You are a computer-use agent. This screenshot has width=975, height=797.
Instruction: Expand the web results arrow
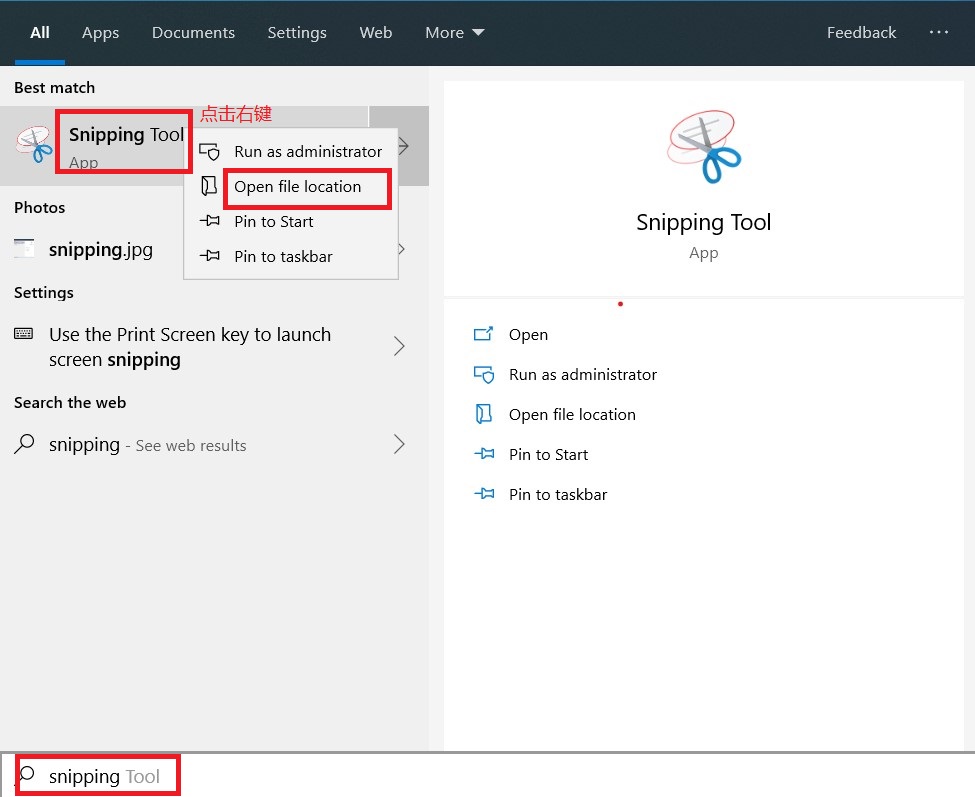point(400,445)
